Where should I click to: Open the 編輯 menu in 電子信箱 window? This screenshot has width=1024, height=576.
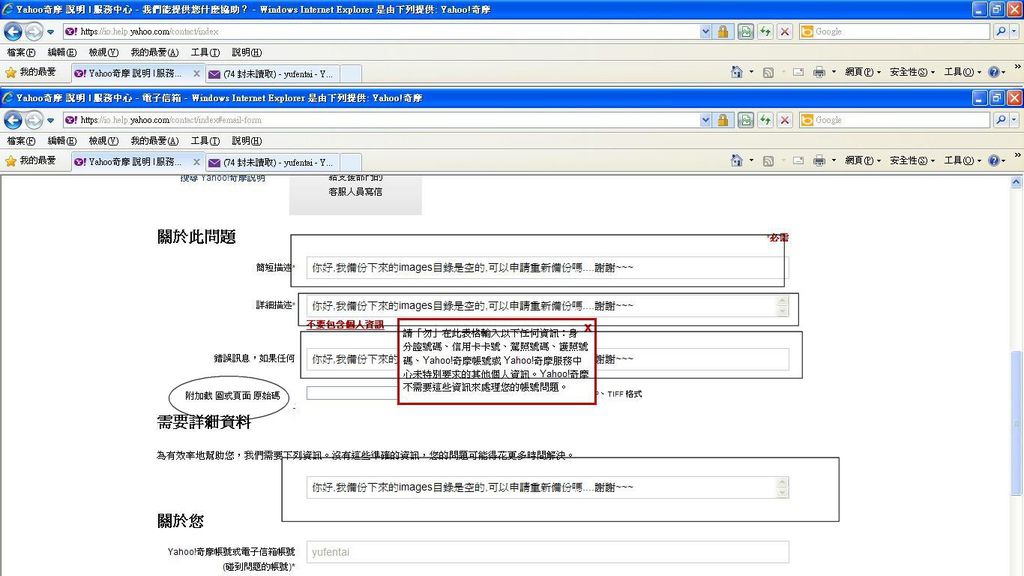(62, 141)
